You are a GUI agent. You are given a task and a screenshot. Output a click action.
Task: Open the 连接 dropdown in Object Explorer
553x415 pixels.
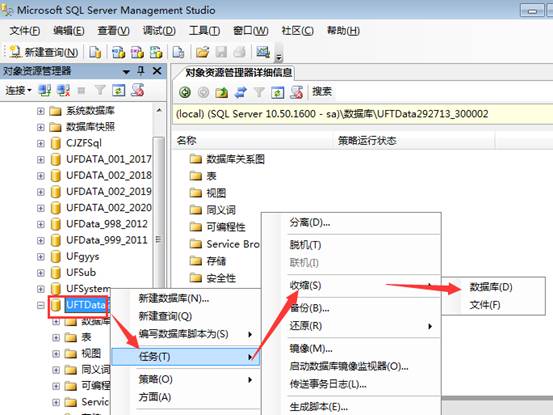(x=18, y=91)
